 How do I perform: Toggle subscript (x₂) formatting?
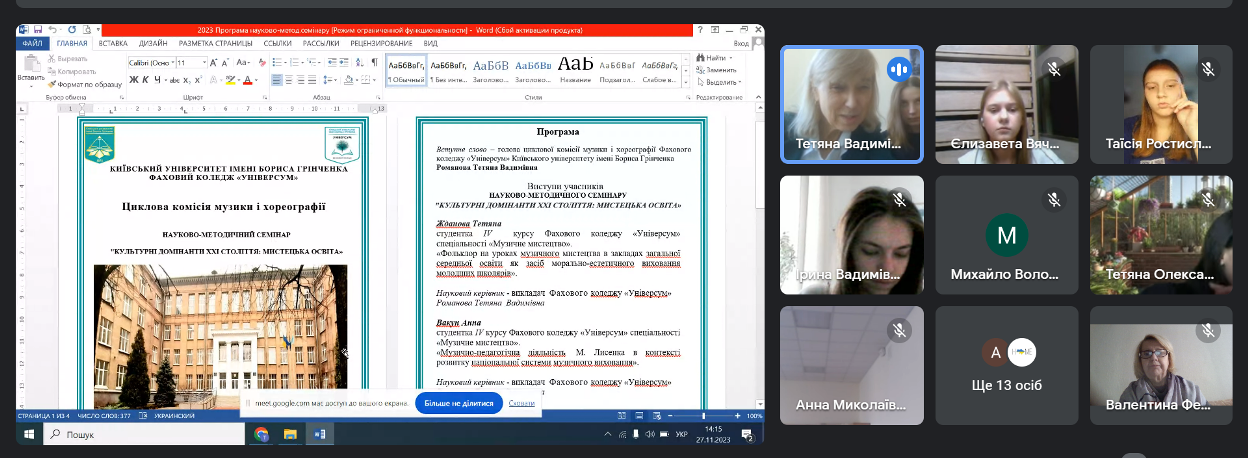point(187,80)
